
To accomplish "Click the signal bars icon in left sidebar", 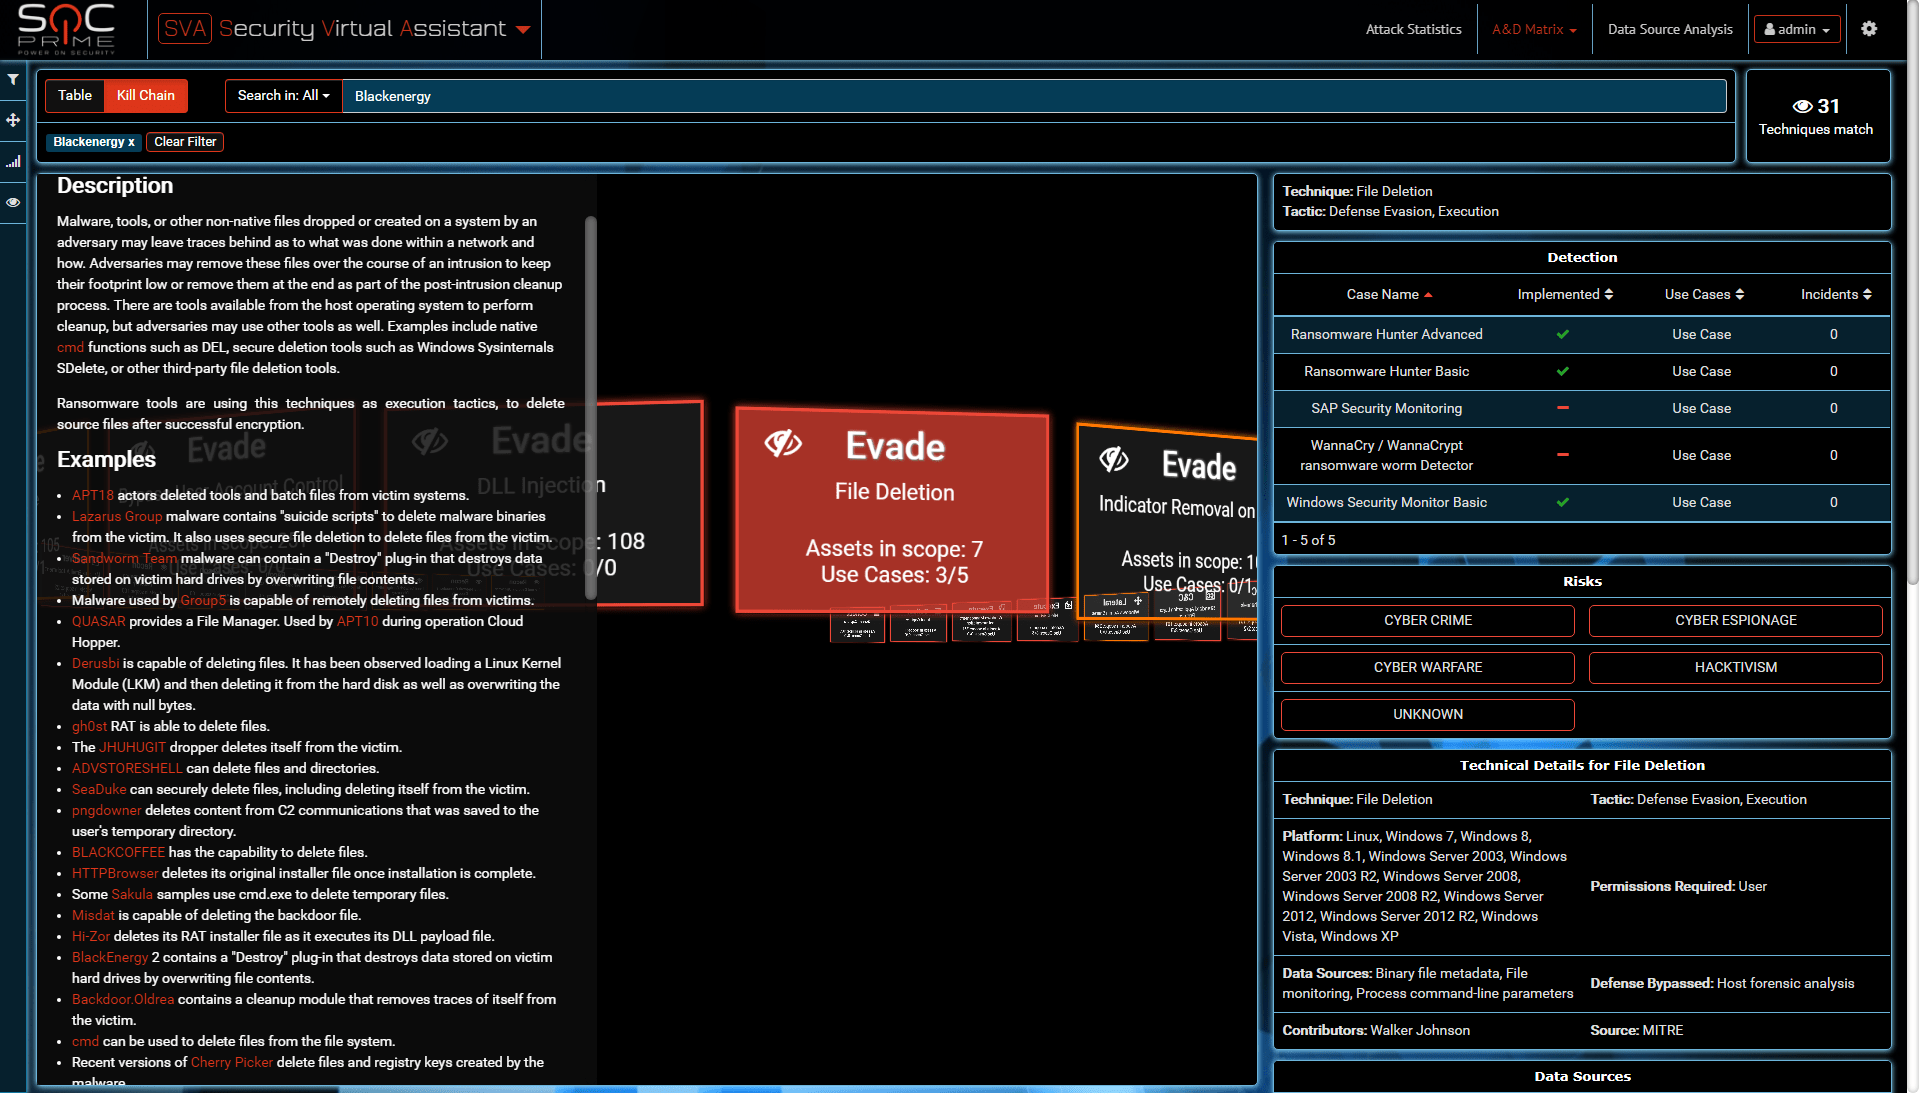I will point(13,161).
